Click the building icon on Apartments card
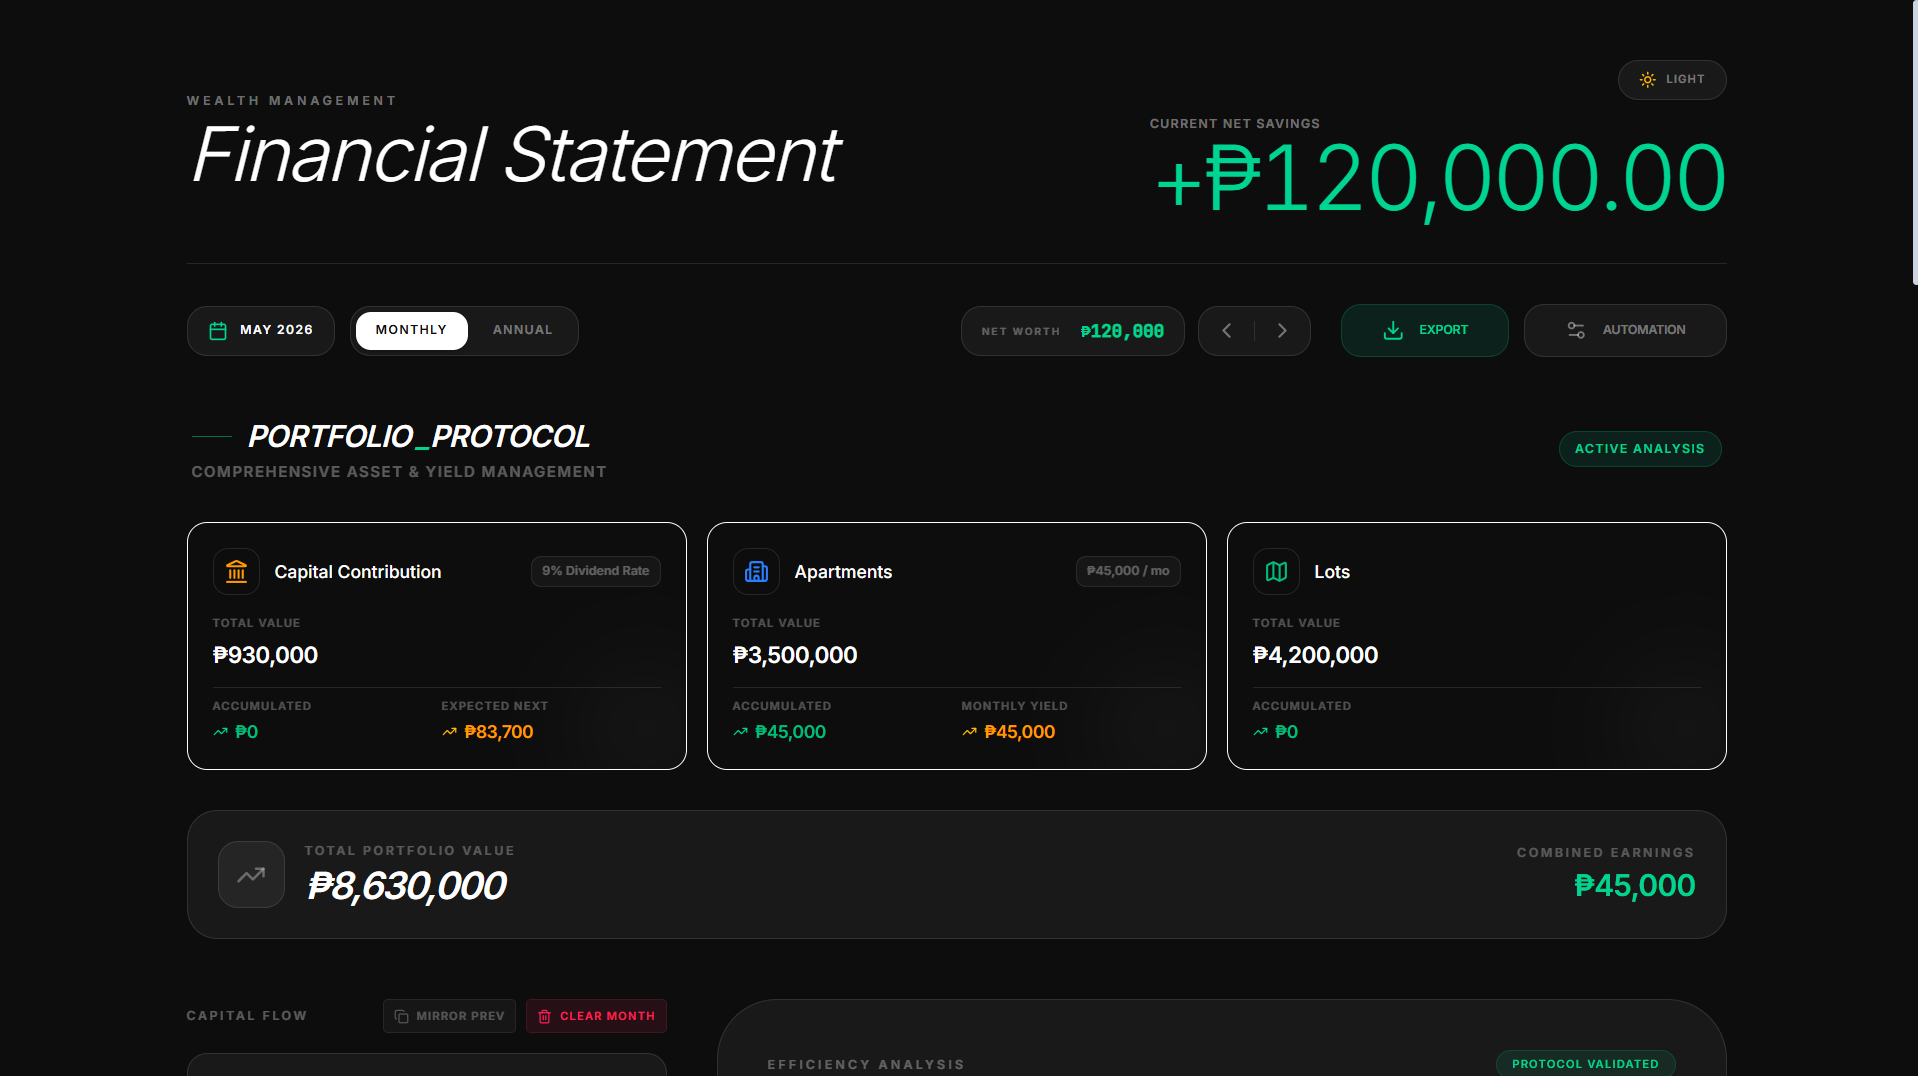This screenshot has height=1076, width=1918. coord(756,572)
